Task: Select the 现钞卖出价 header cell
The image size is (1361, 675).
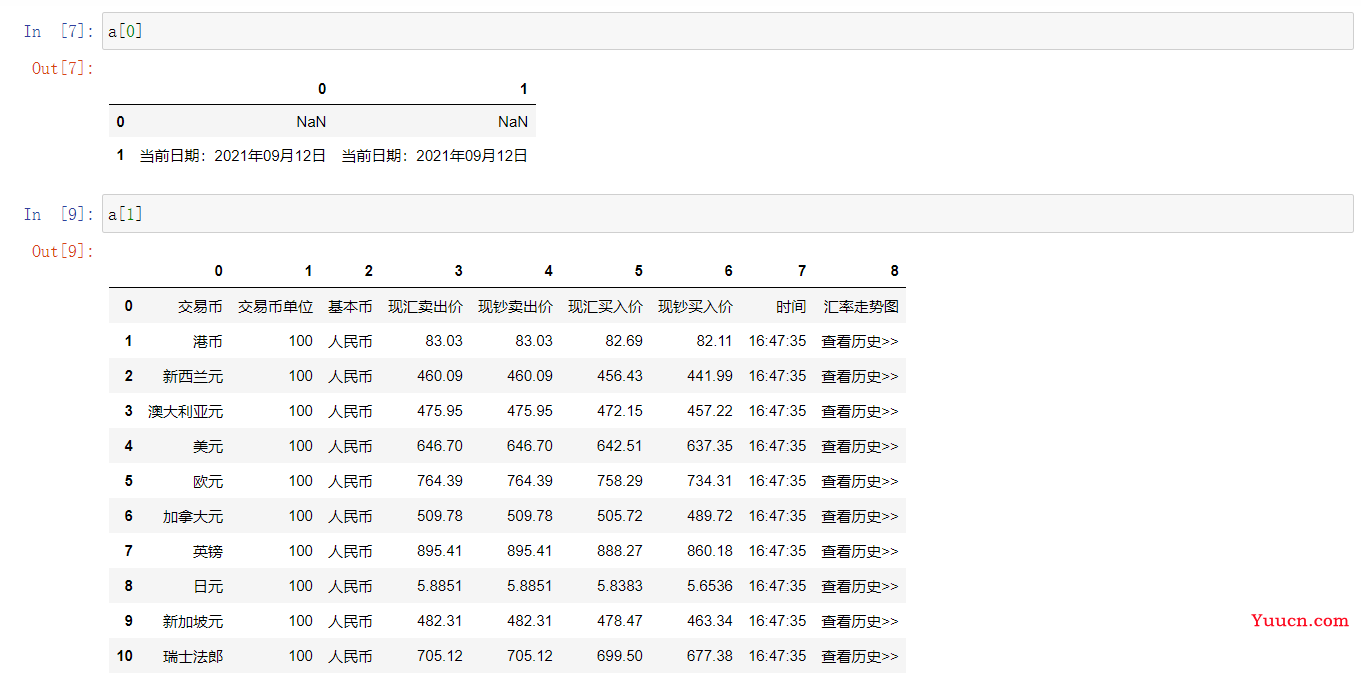Action: [x=515, y=306]
